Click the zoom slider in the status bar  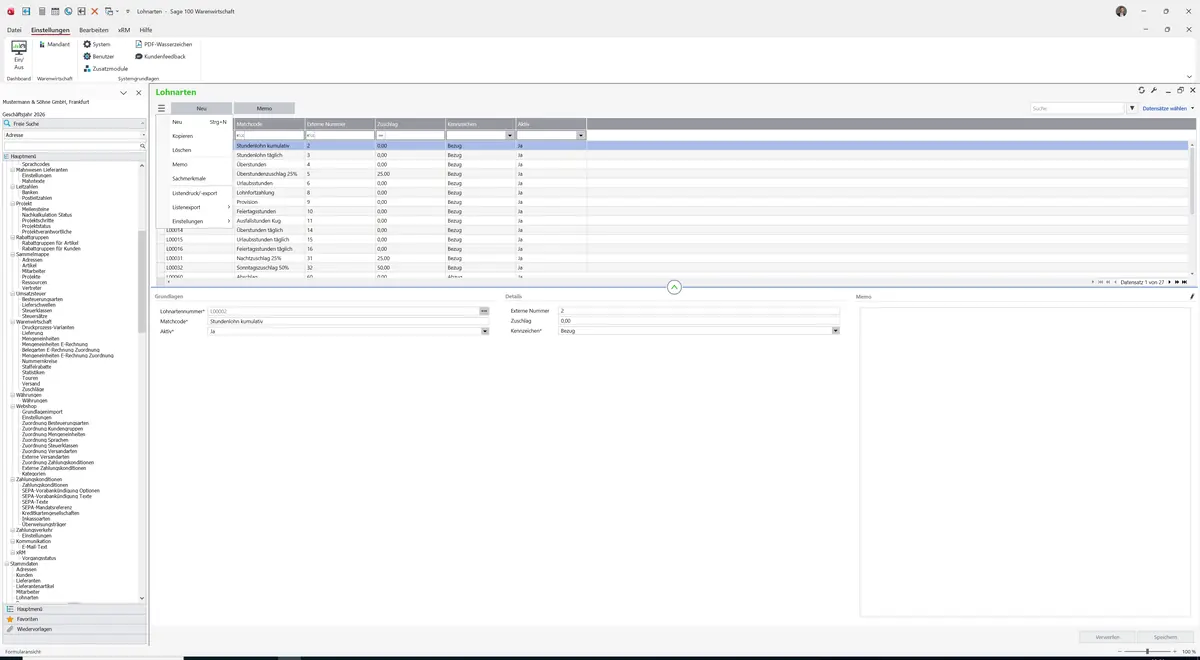tap(1147, 651)
